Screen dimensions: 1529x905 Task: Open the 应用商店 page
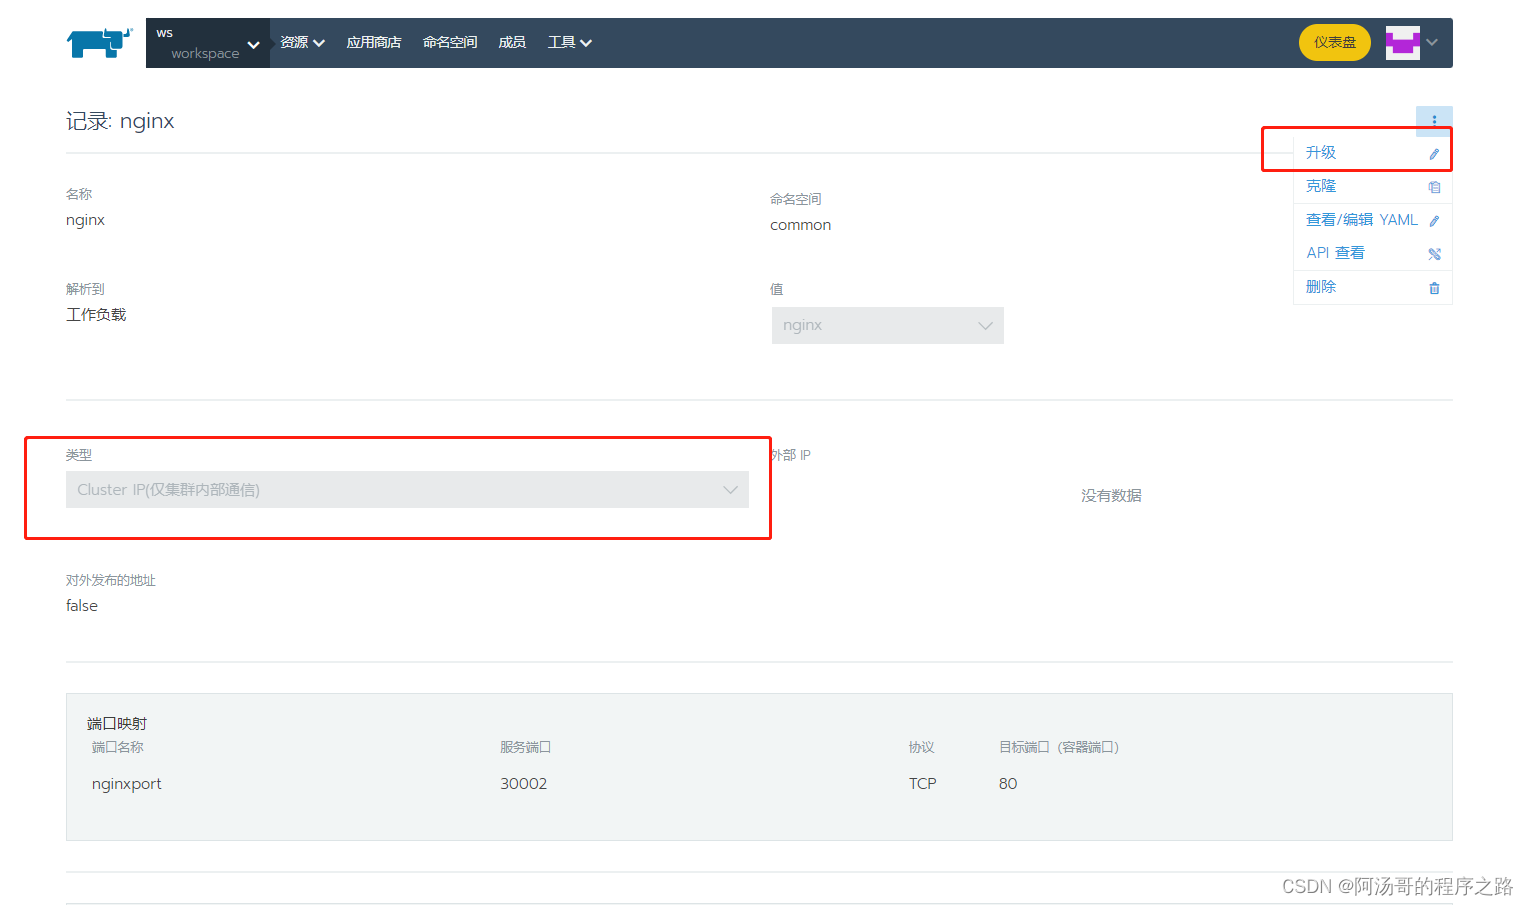(374, 42)
